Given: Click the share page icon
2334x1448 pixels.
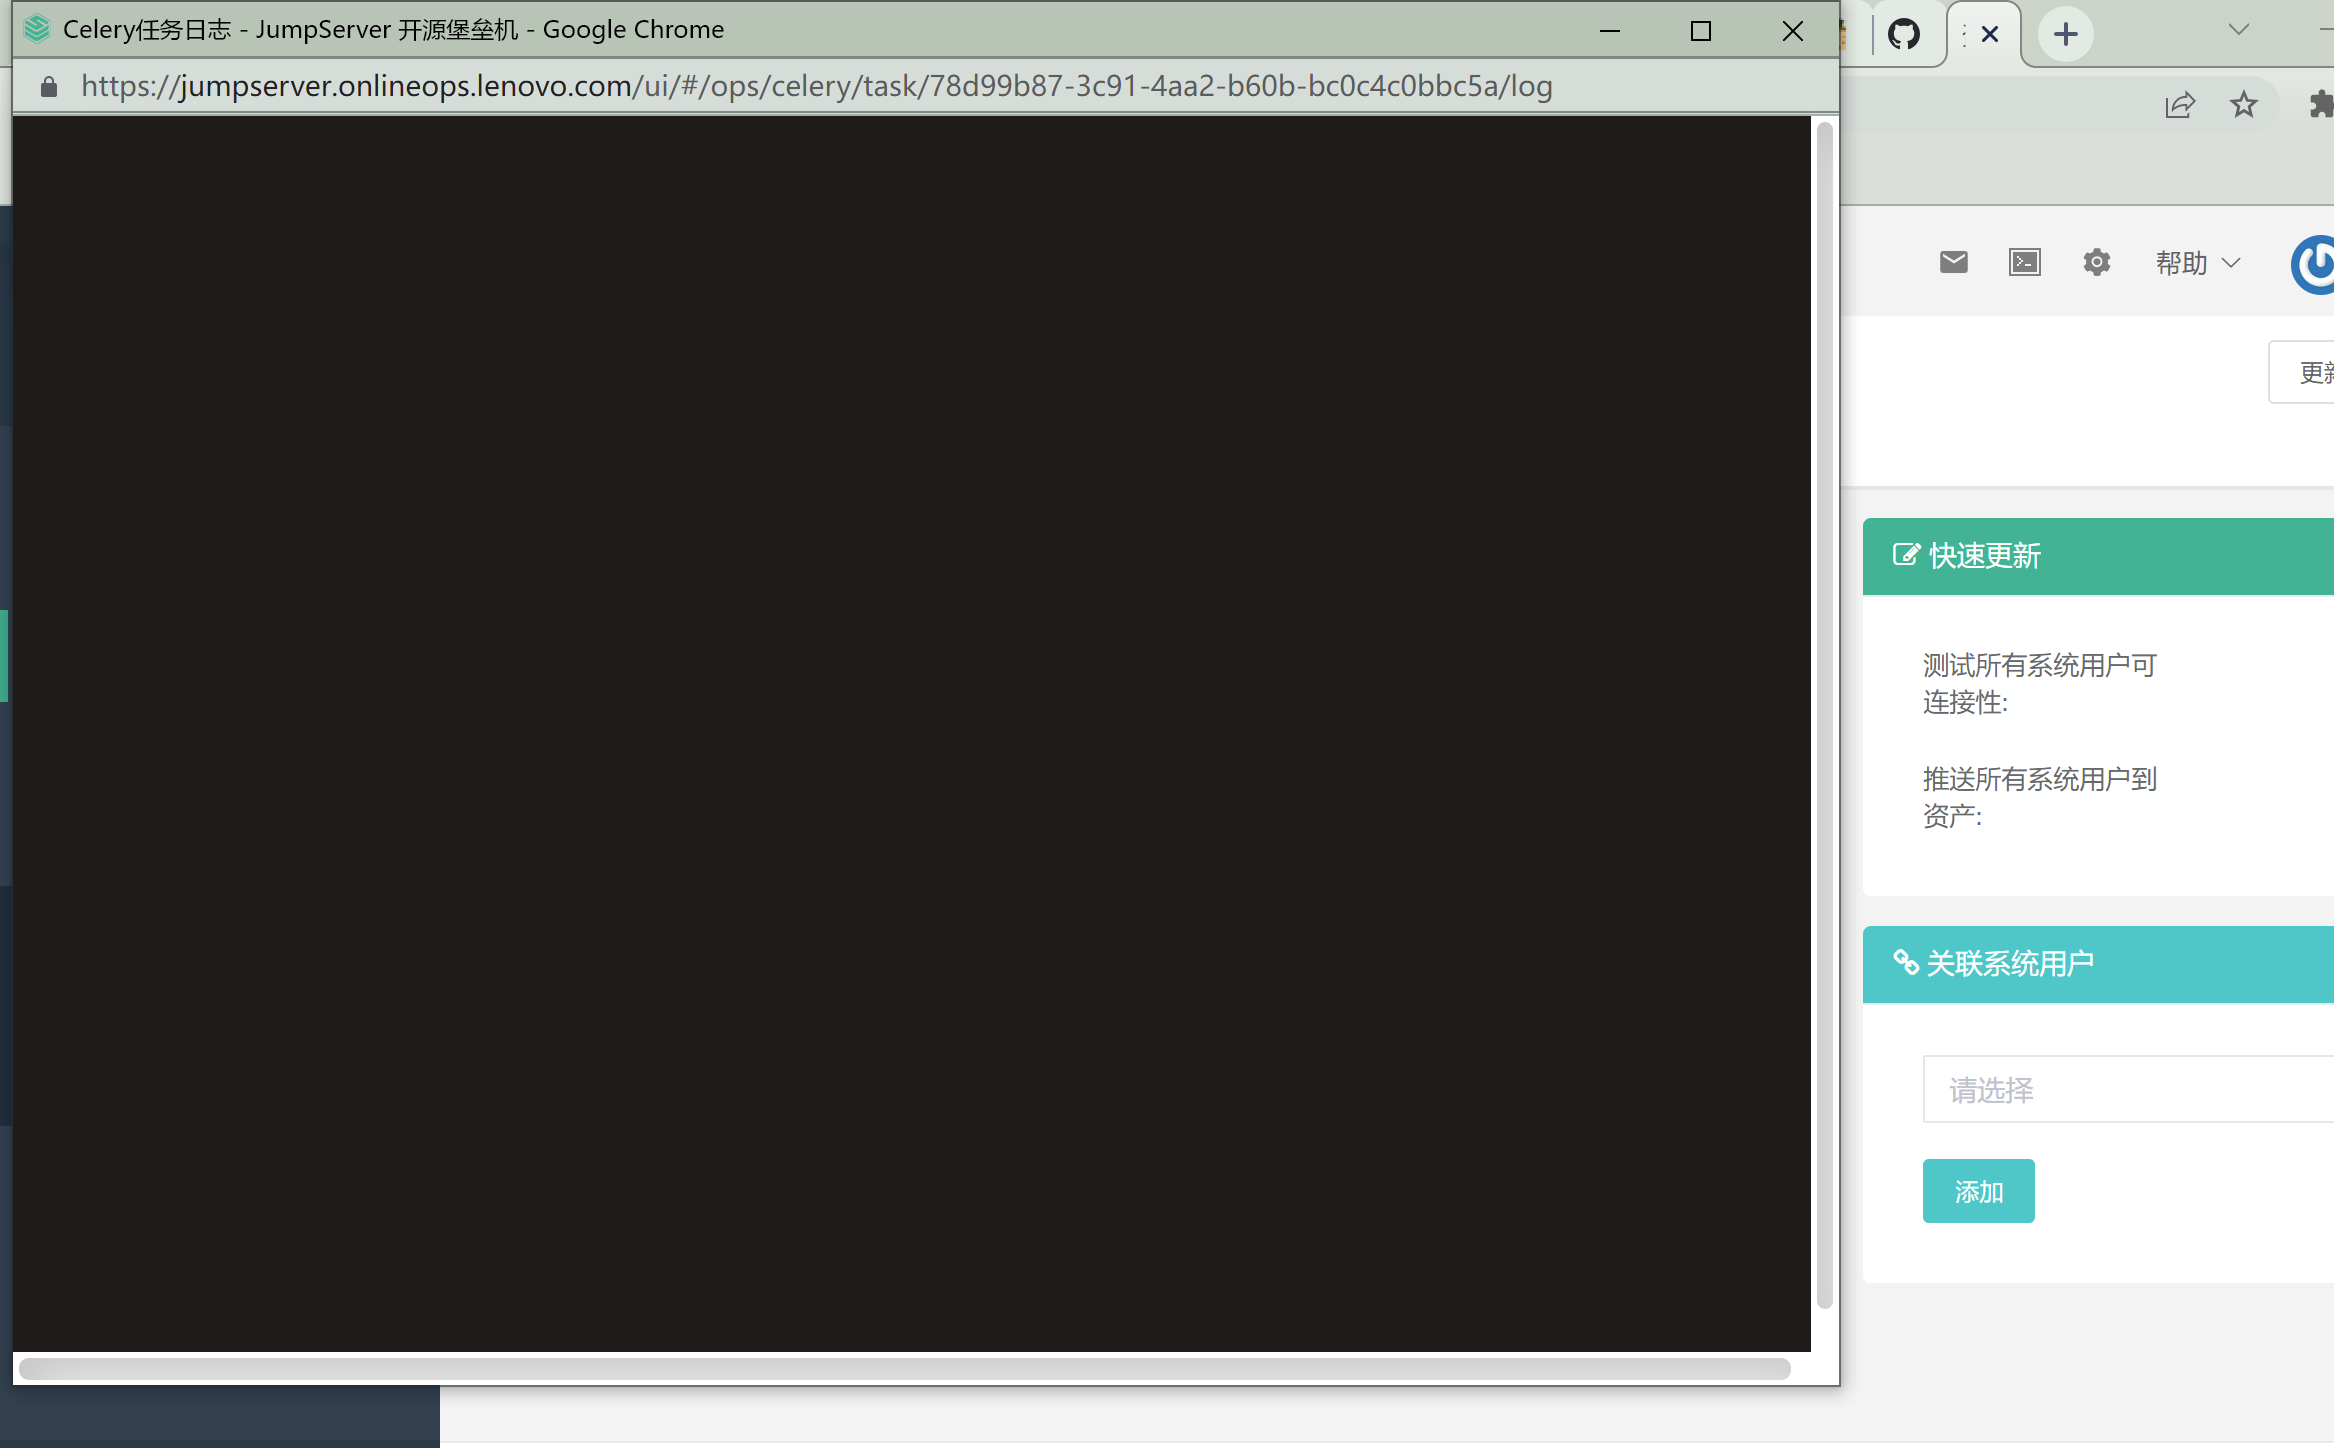Looking at the screenshot, I should coord(2180,105).
